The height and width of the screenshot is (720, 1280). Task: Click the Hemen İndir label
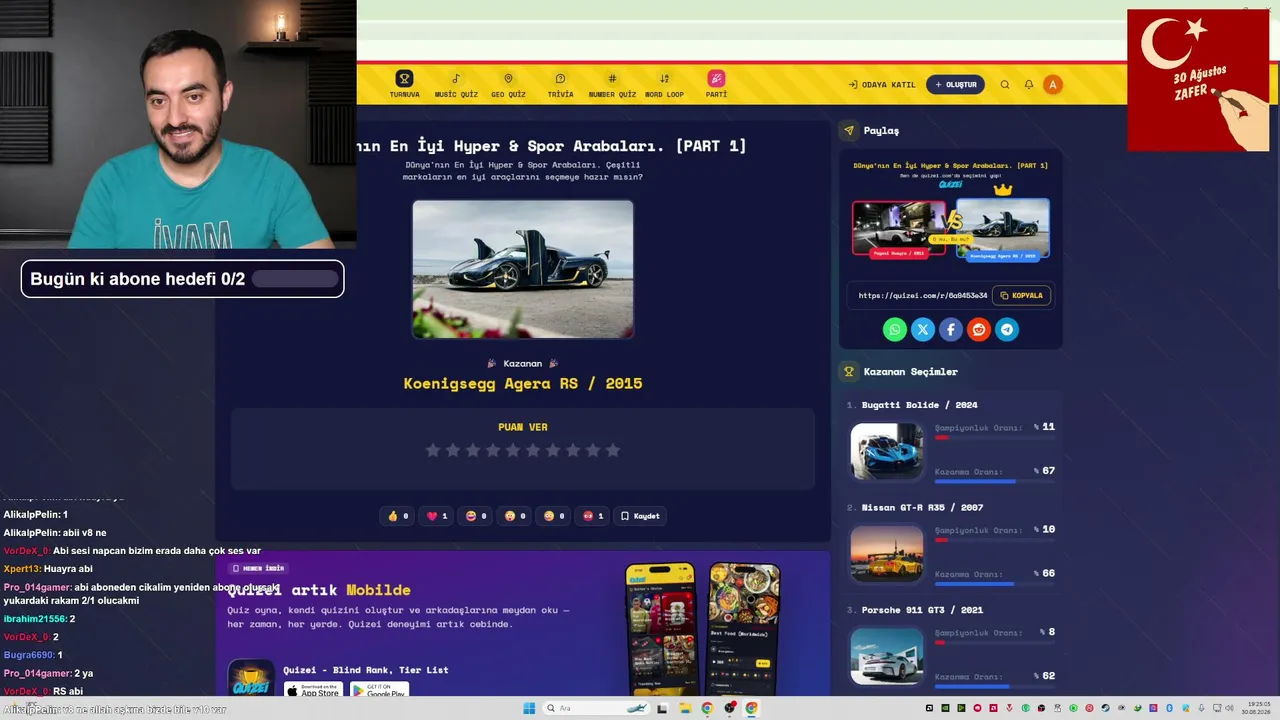(x=258, y=568)
